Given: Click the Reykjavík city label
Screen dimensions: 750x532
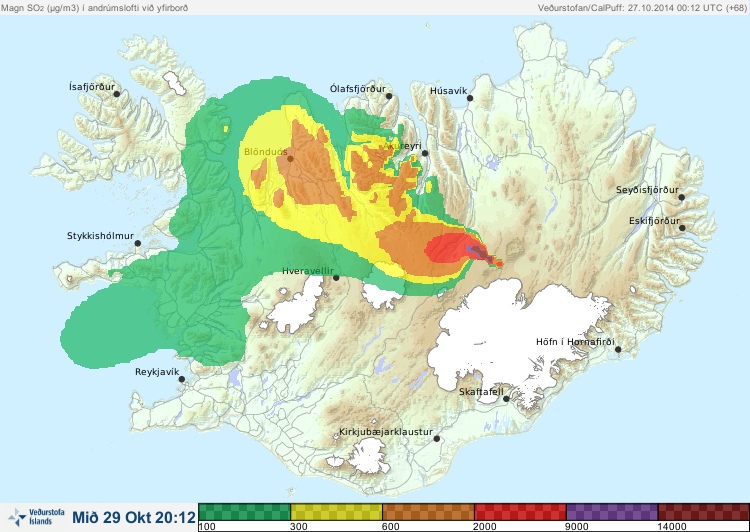Looking at the screenshot, I should click(157, 372).
